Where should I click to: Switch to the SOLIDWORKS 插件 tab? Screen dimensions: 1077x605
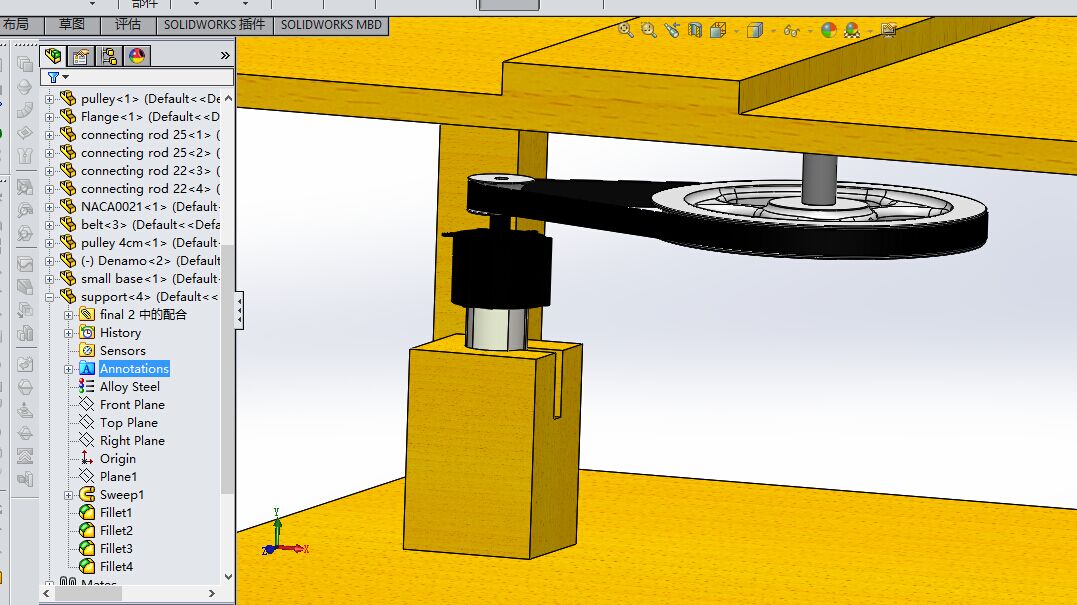point(214,25)
